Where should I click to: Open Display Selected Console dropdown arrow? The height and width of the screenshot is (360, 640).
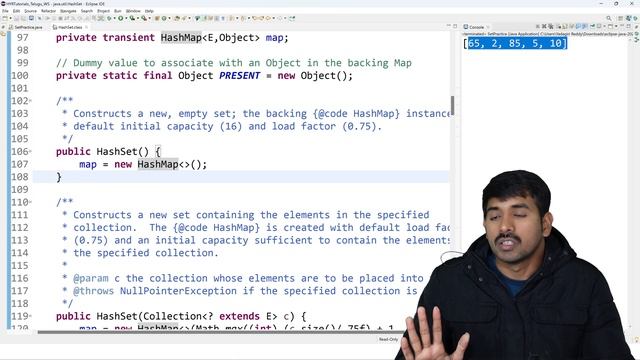click(x=604, y=27)
